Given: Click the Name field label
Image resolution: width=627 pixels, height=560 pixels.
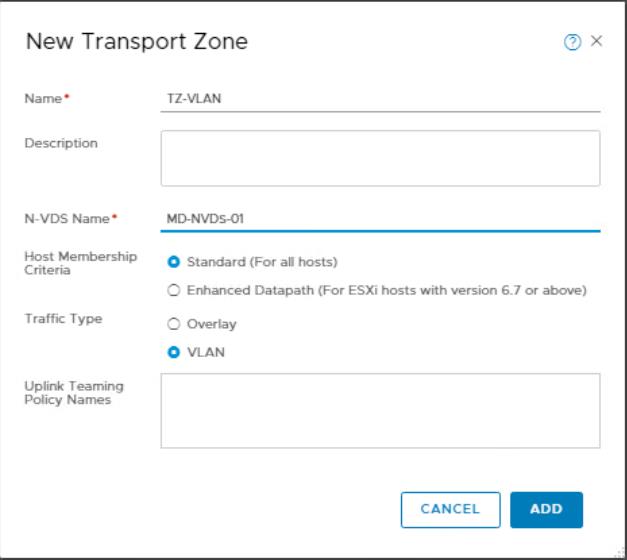Looking at the screenshot, I should [x=43, y=98].
